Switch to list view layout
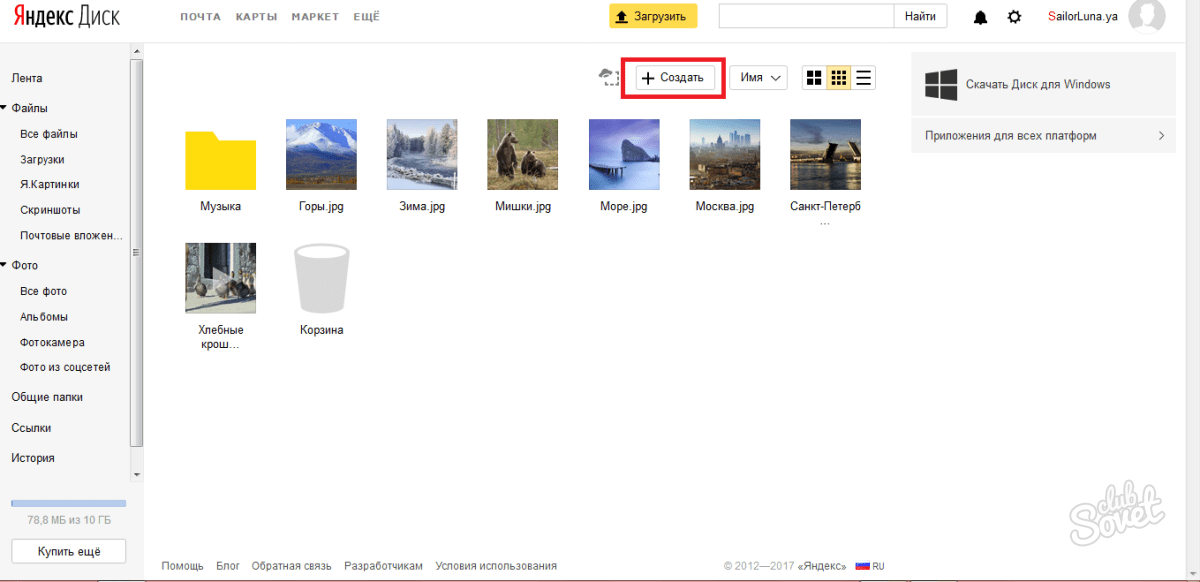The image size is (1200, 582). click(x=864, y=78)
